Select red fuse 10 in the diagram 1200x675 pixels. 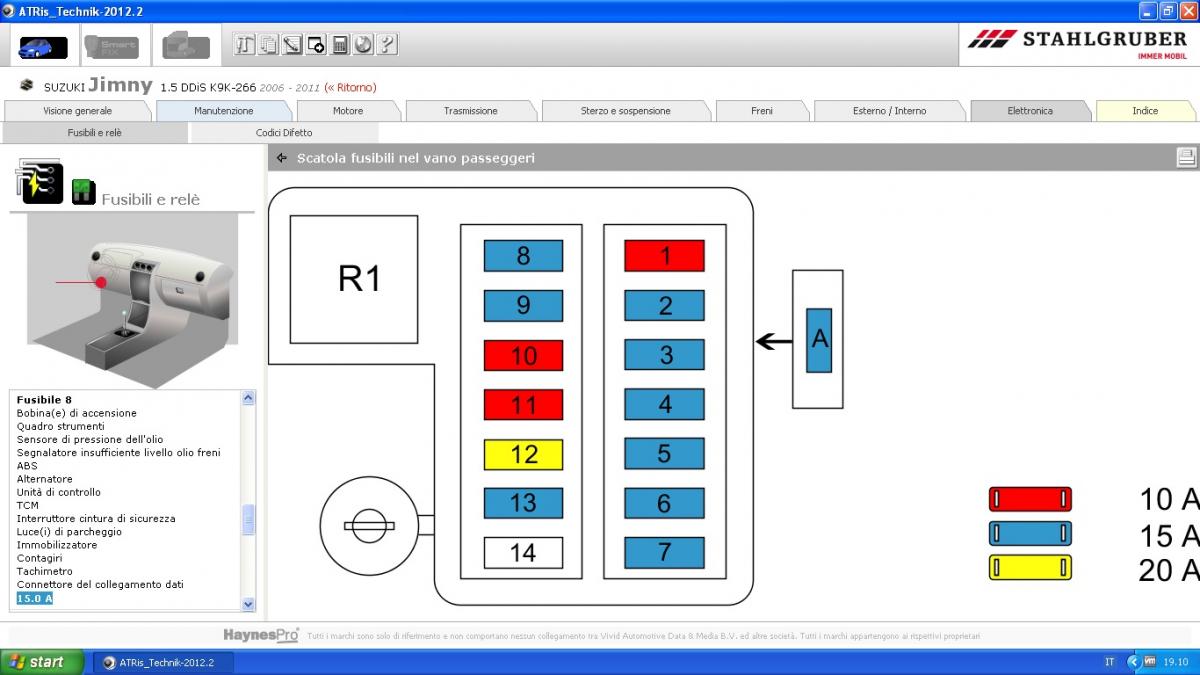coord(523,355)
